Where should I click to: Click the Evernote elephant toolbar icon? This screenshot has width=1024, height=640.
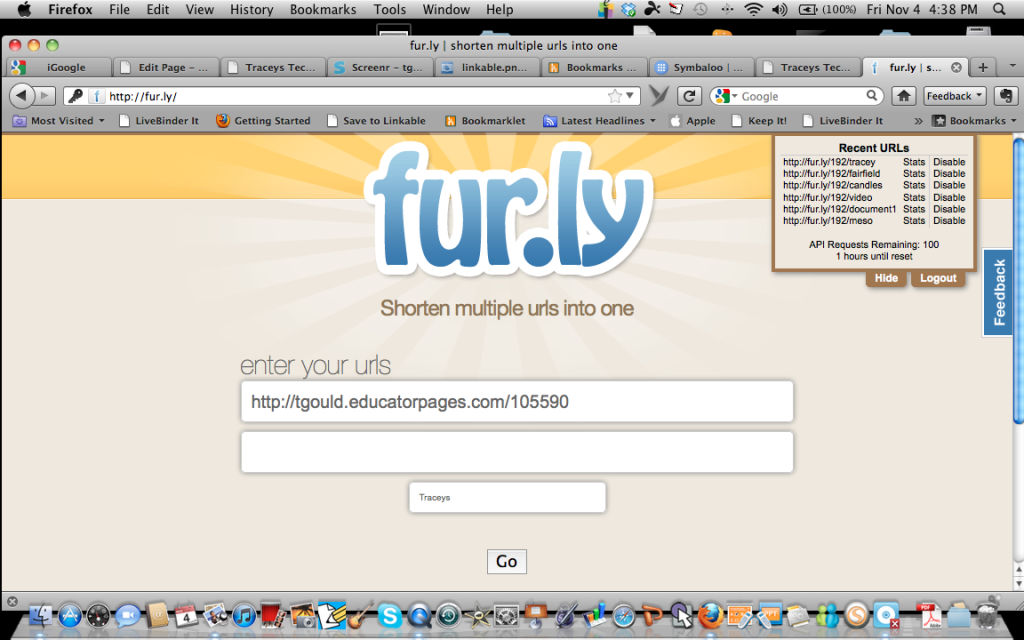1006,96
